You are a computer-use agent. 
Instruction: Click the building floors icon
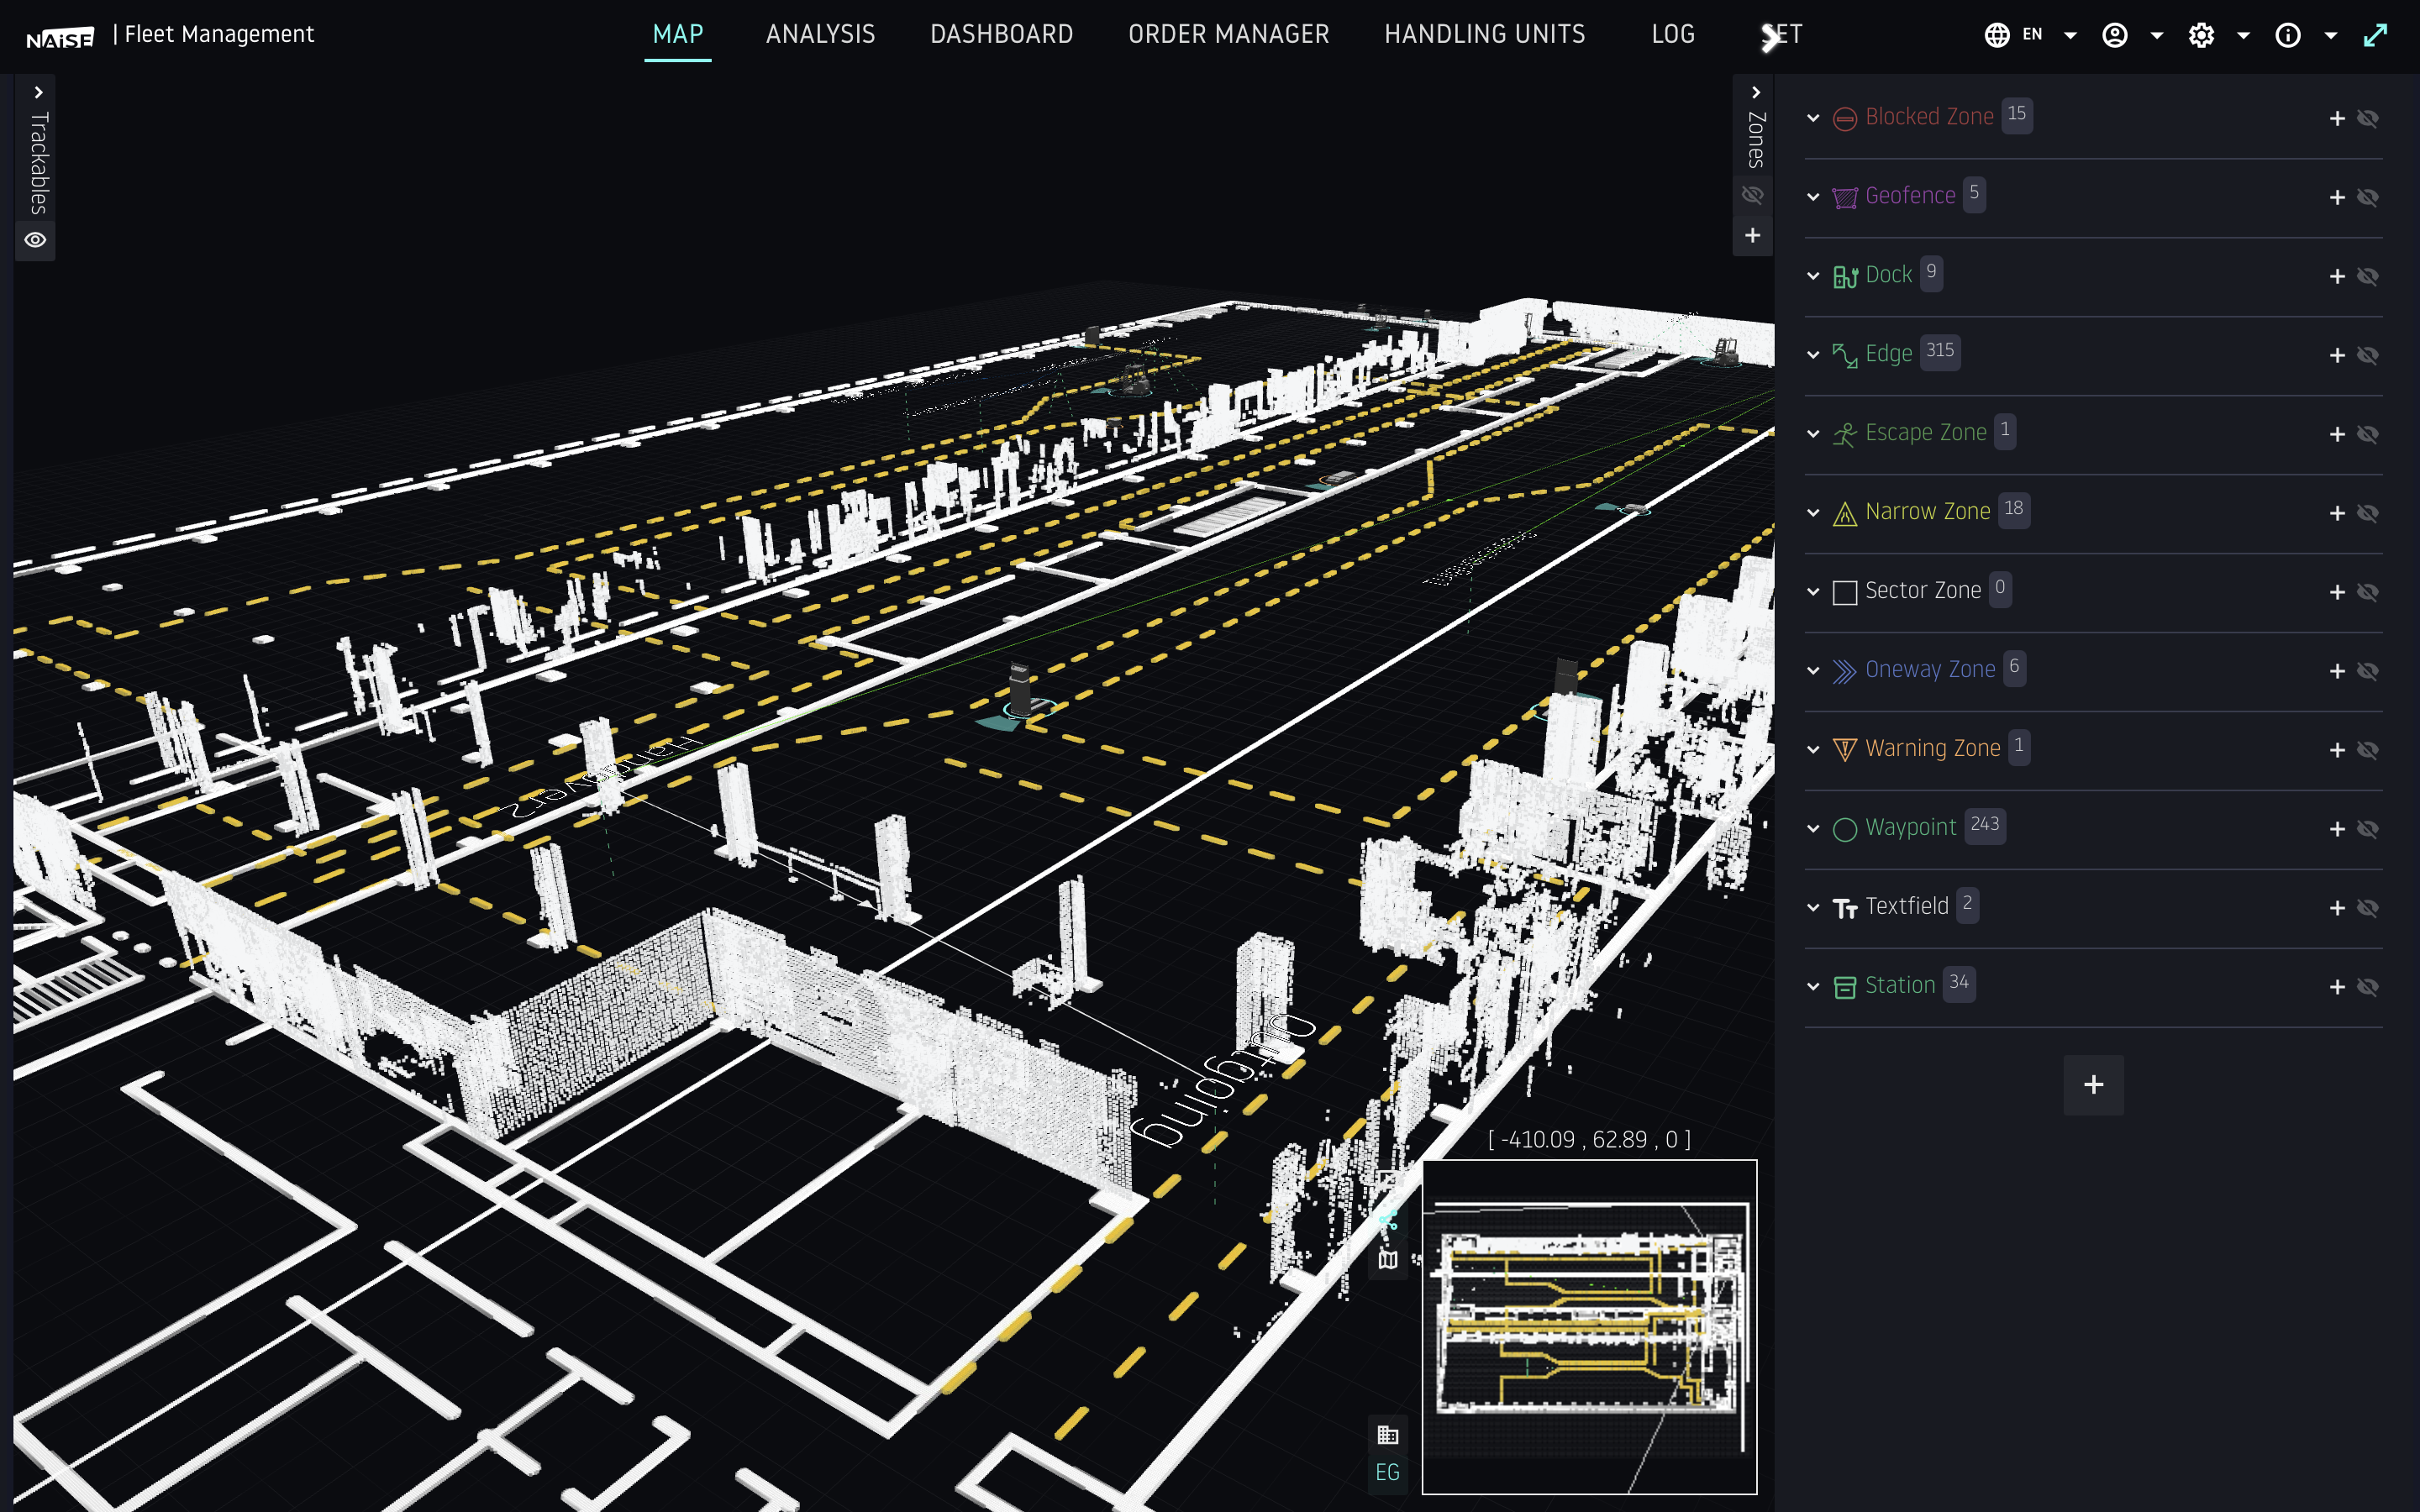(1387, 1435)
